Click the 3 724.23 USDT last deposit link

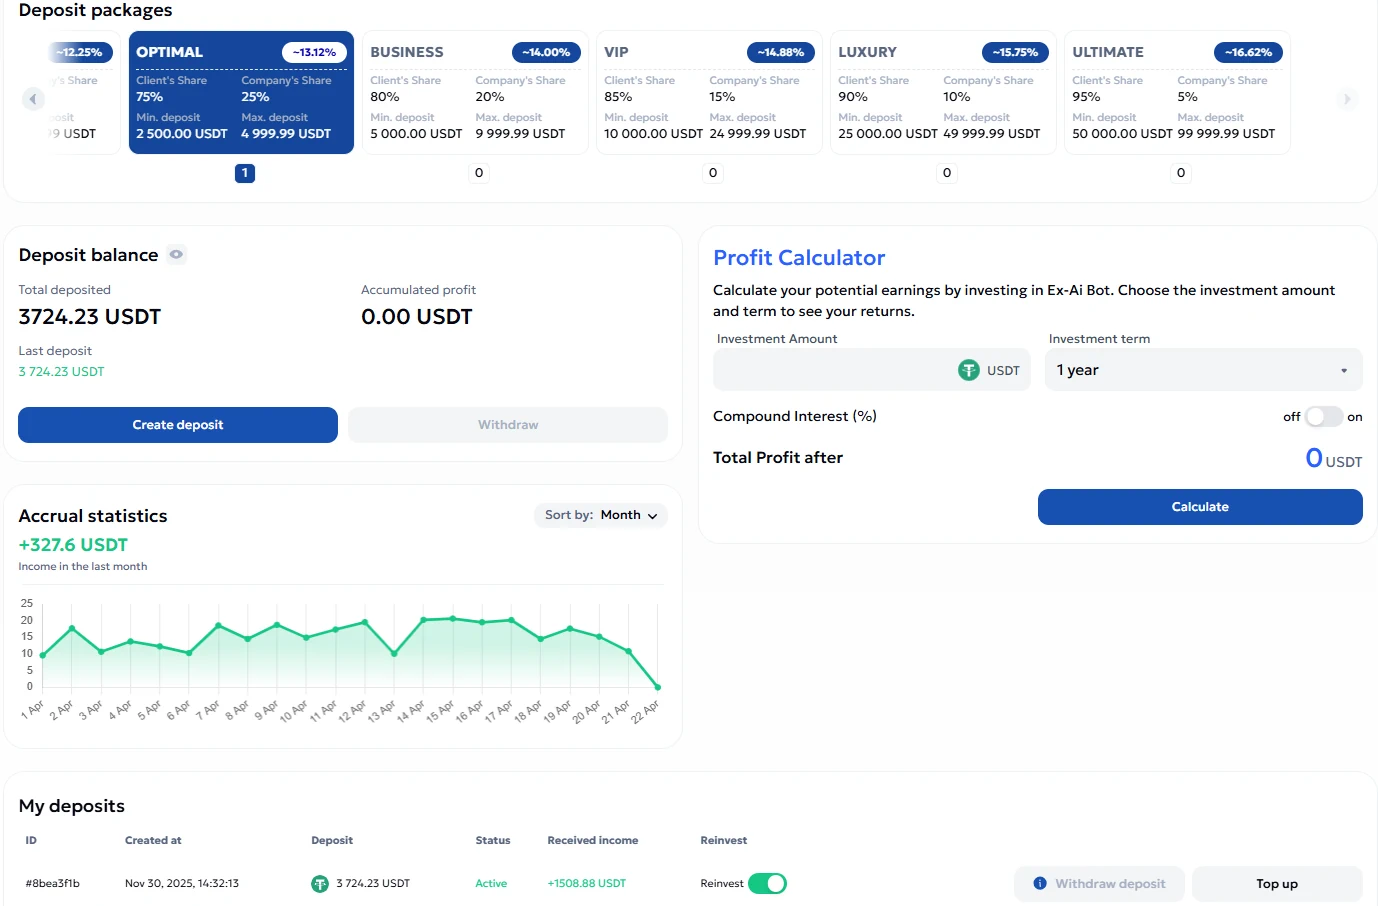(61, 372)
